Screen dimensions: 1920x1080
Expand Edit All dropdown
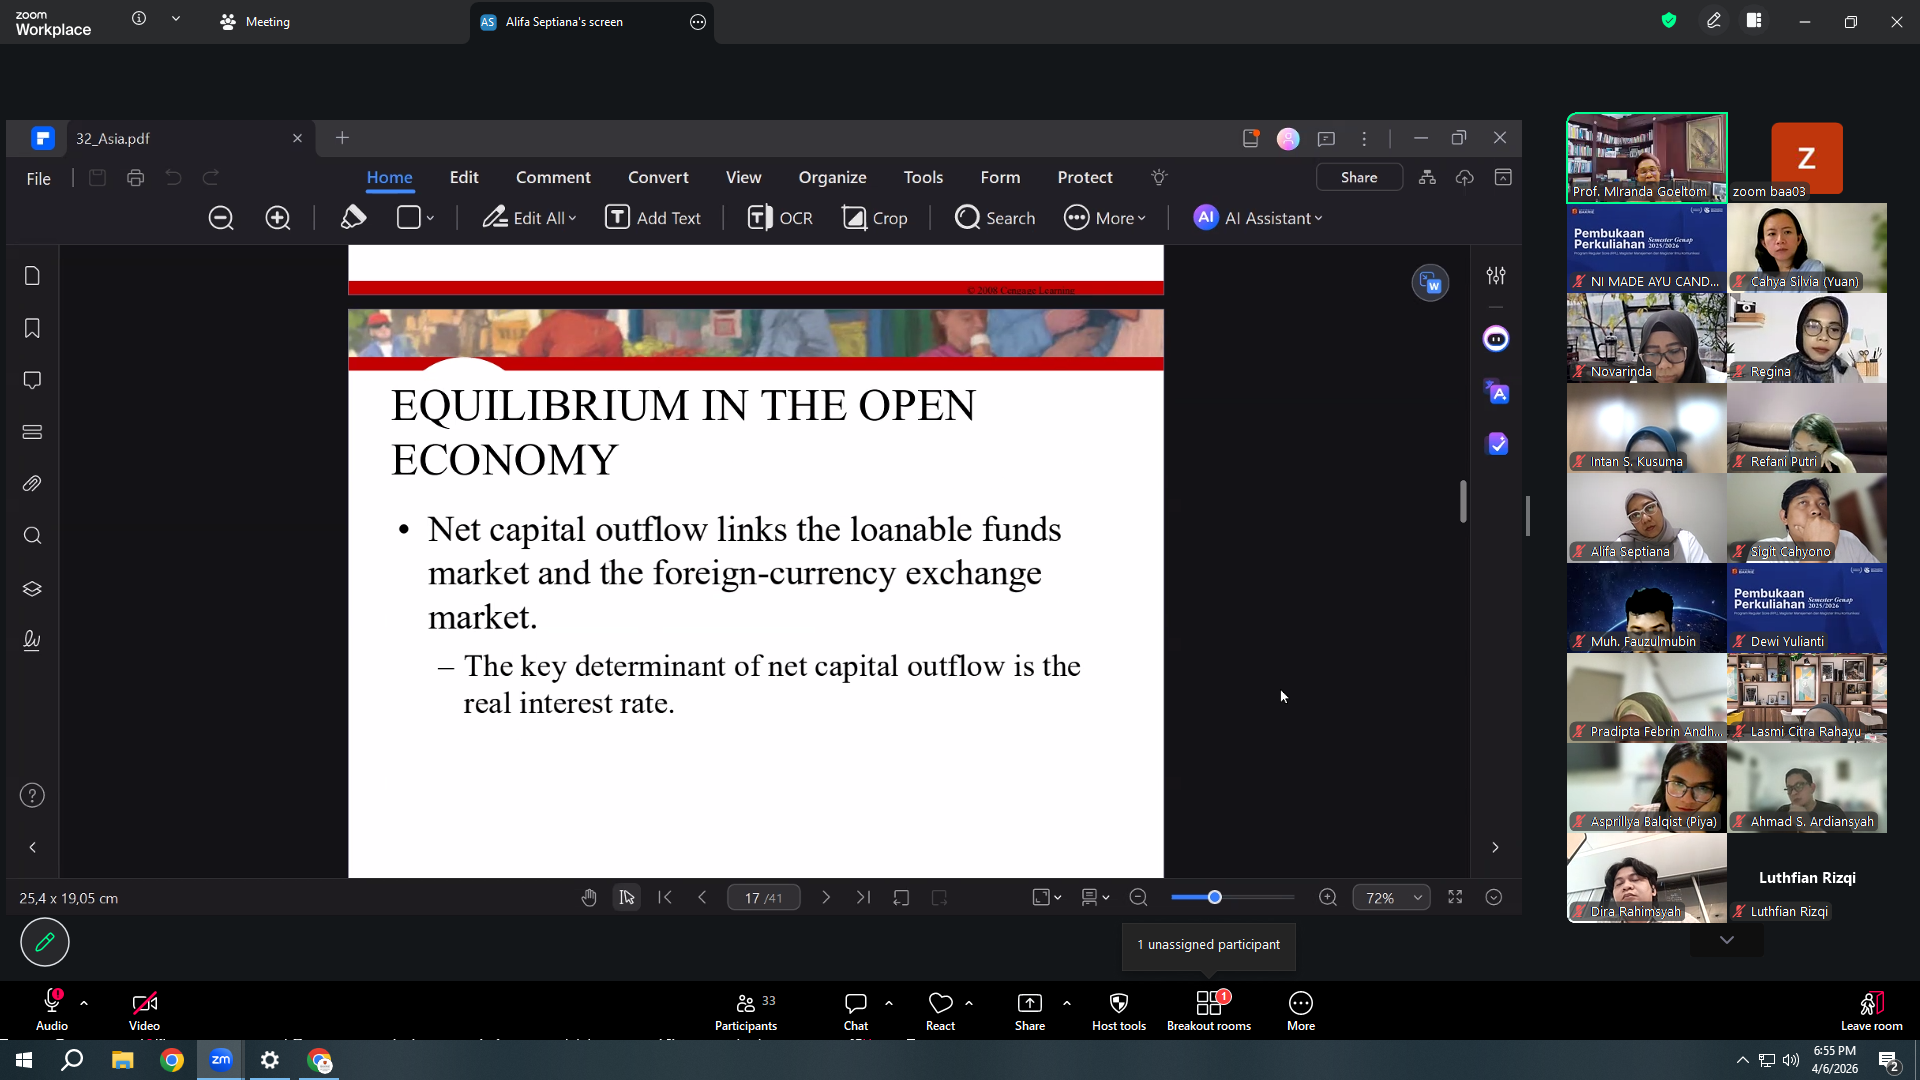coord(572,218)
